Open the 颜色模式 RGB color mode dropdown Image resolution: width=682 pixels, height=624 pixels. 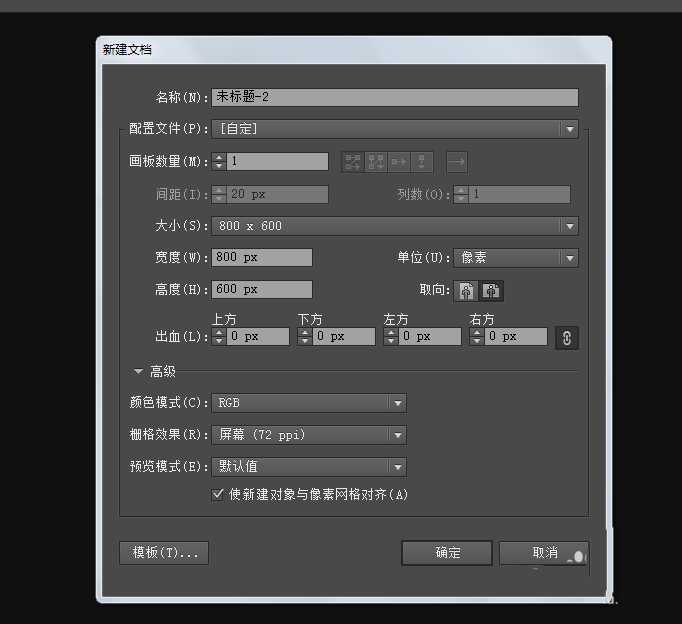point(397,403)
